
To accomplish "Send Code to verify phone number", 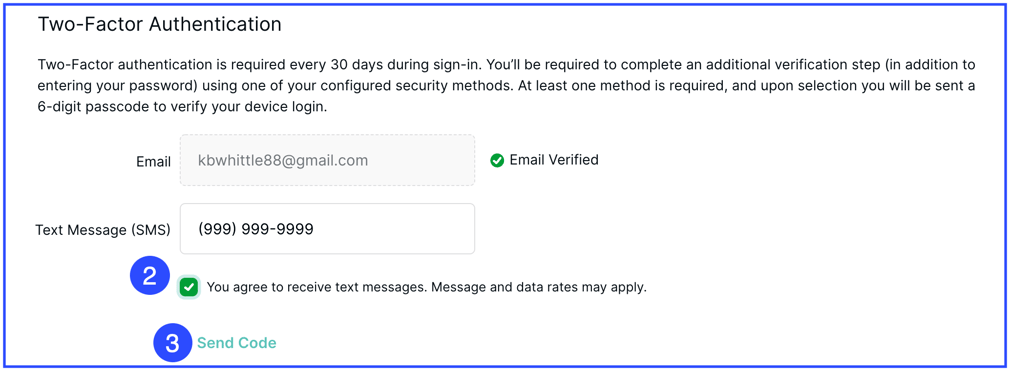I will [237, 343].
